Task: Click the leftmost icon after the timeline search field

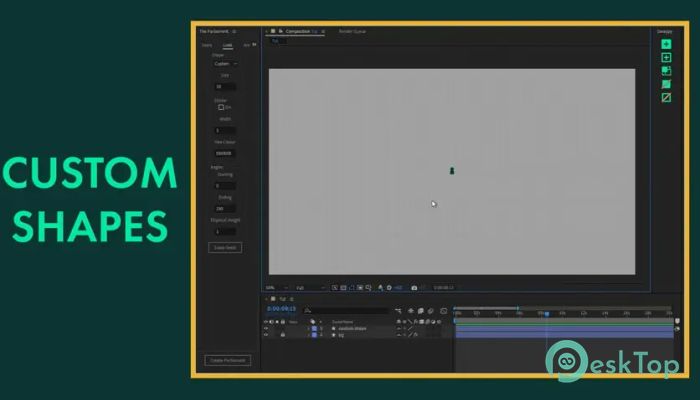Action: point(398,311)
